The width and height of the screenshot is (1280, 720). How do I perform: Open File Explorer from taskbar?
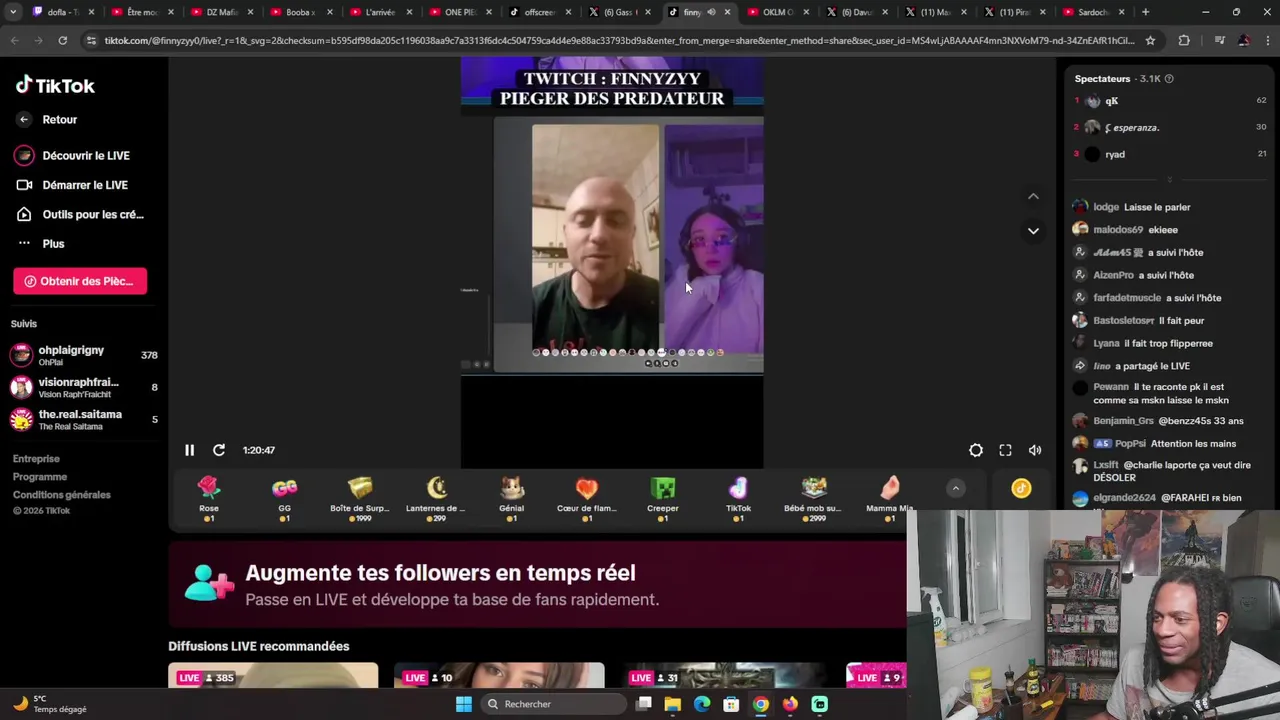coord(673,704)
